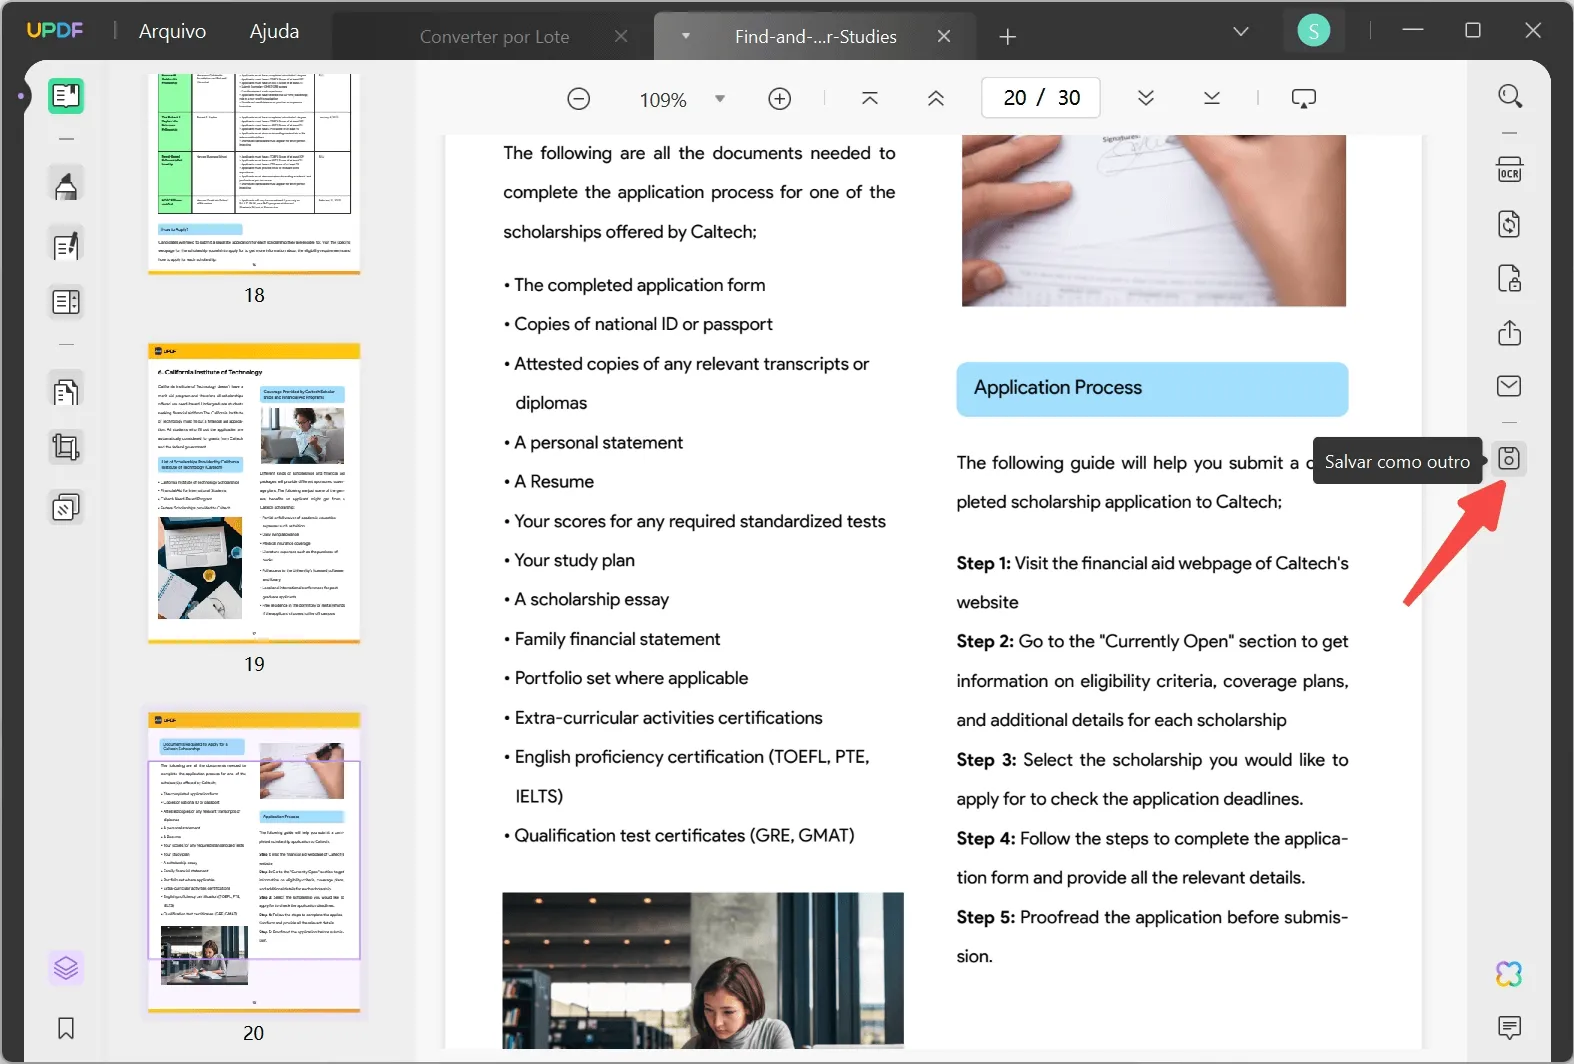Switch to Converter por Lote tab

pos(494,37)
